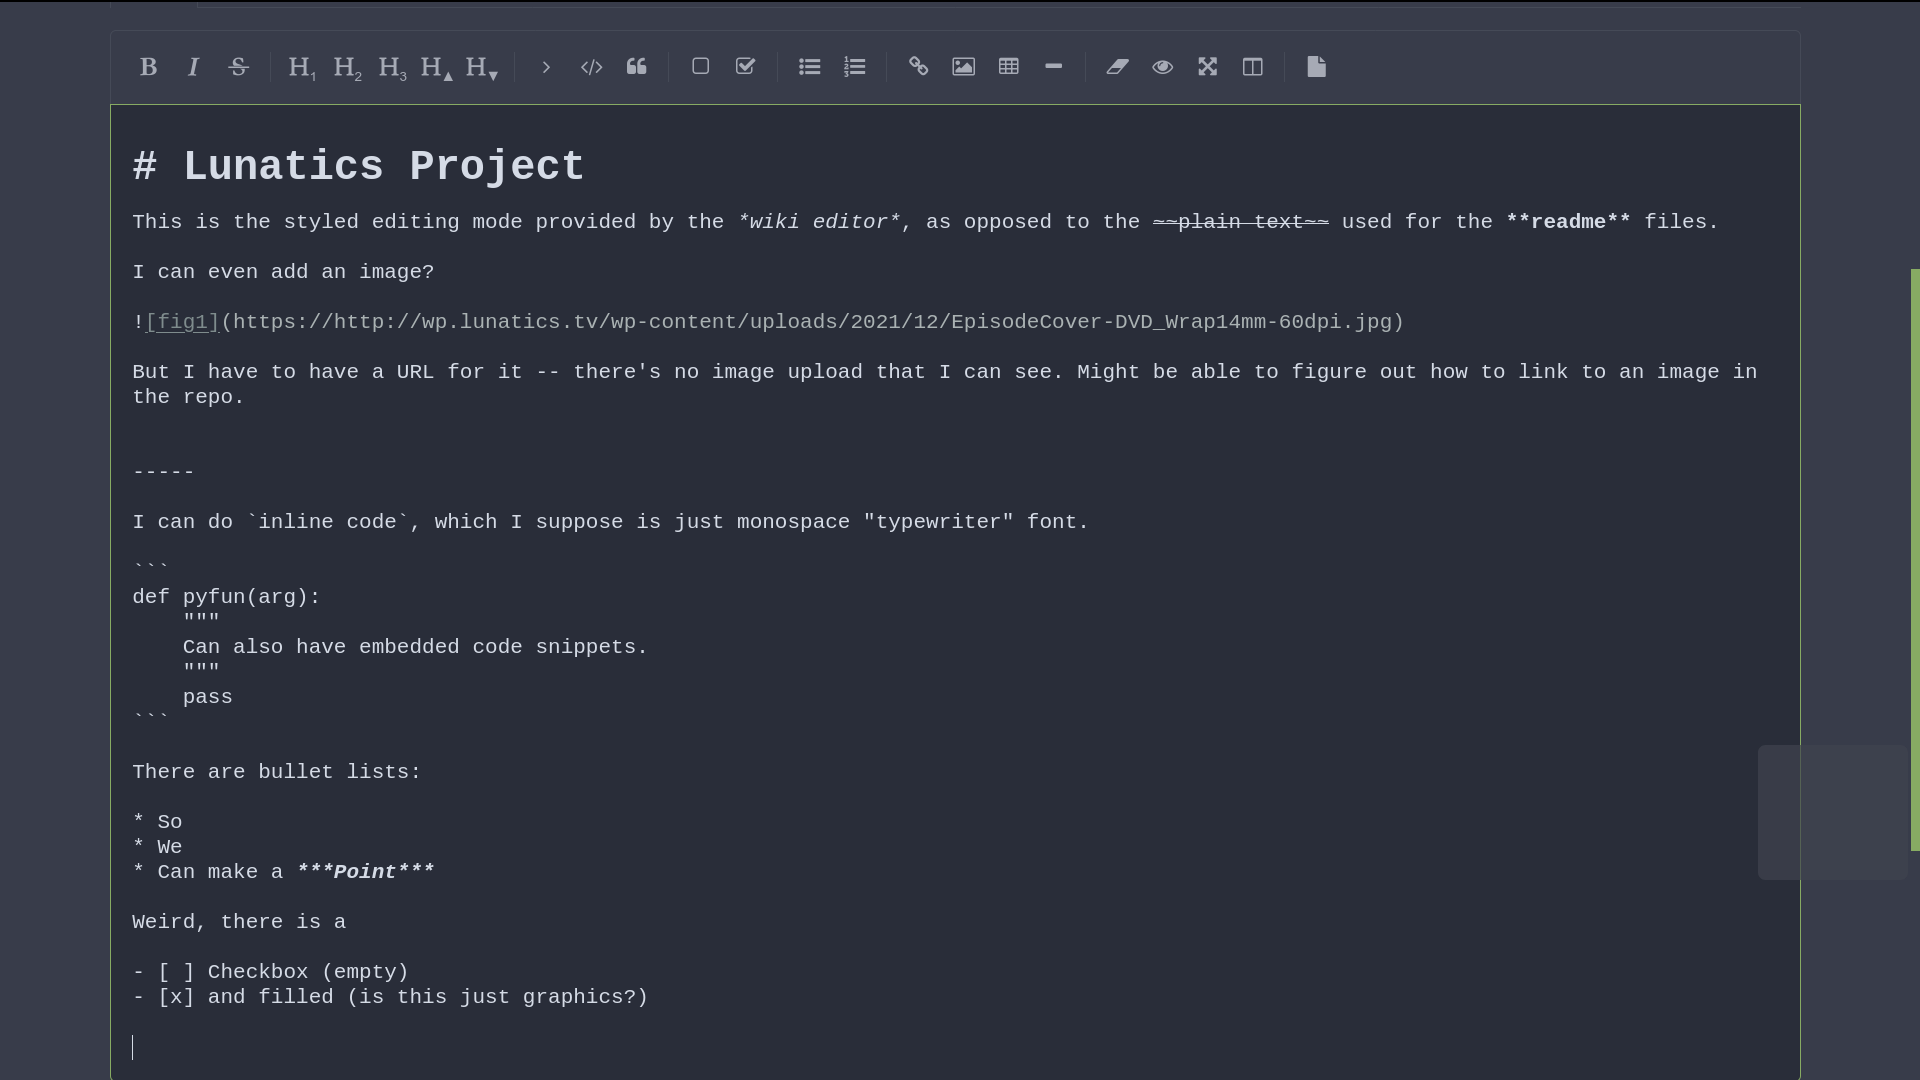Insert a blockquote

pos(637,67)
